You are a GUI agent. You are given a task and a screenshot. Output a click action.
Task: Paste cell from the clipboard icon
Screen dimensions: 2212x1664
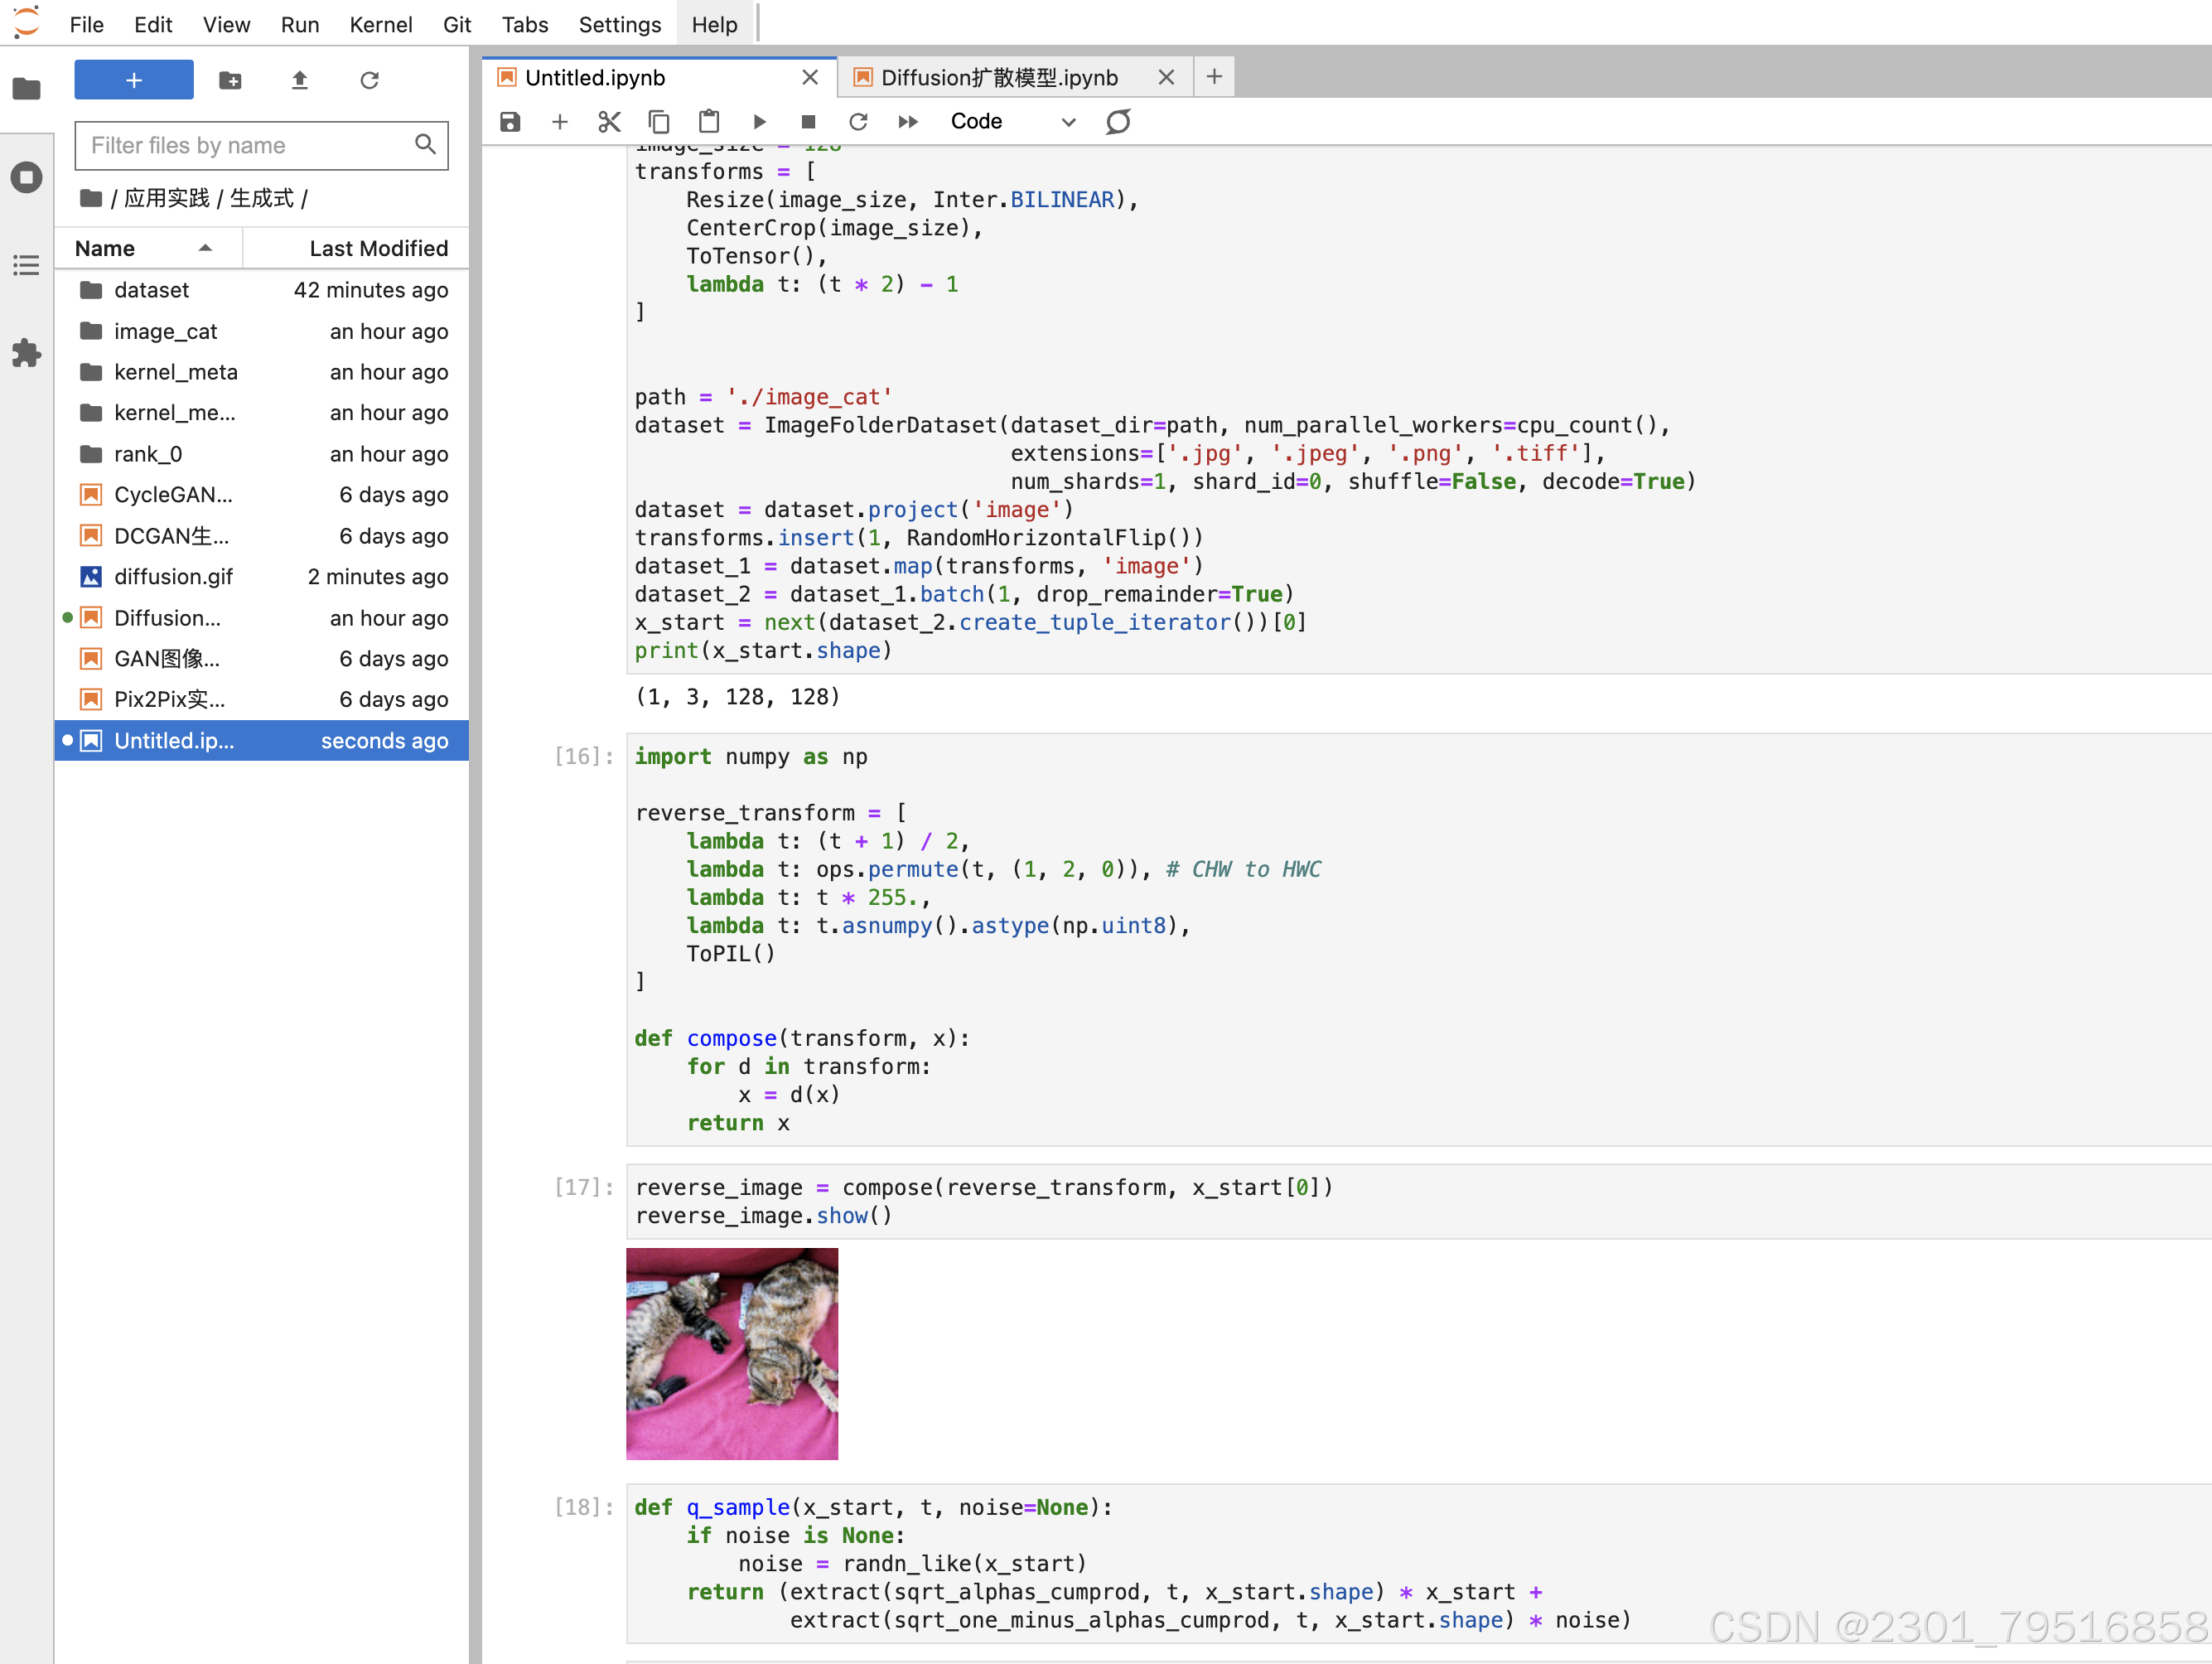click(709, 122)
